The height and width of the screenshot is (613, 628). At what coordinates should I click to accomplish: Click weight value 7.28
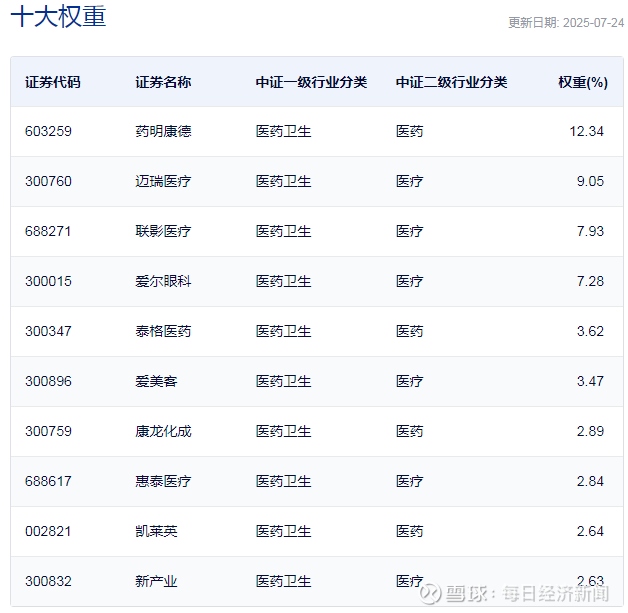(x=590, y=281)
